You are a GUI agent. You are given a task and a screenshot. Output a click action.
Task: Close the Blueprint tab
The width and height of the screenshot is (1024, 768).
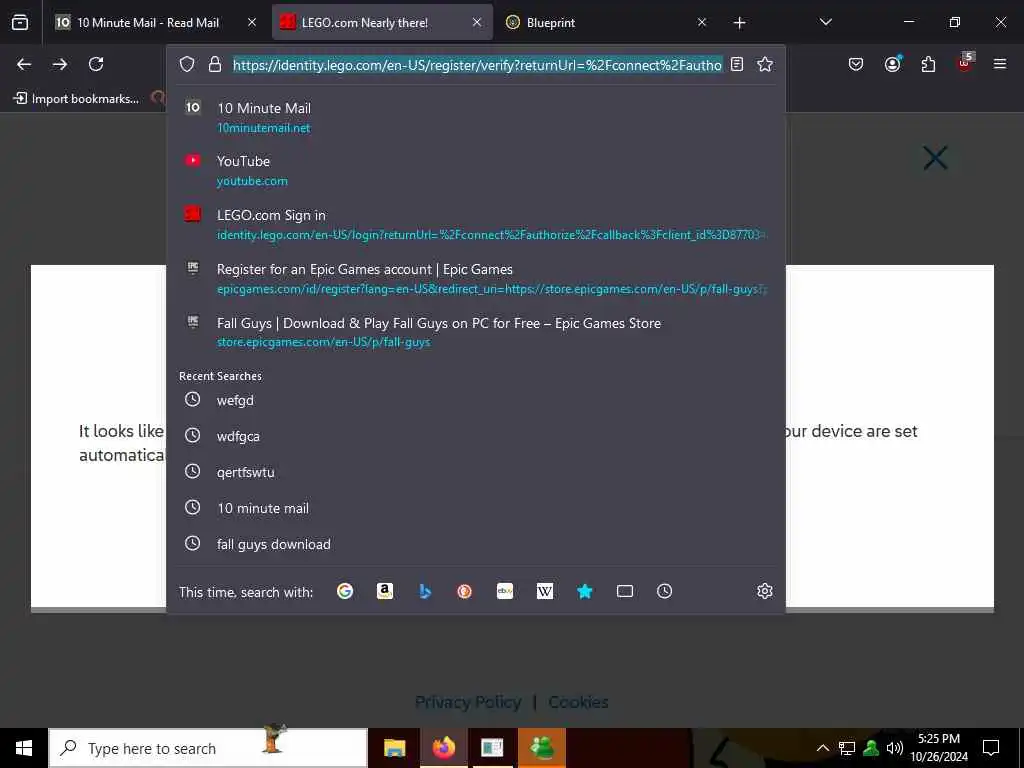pos(701,23)
